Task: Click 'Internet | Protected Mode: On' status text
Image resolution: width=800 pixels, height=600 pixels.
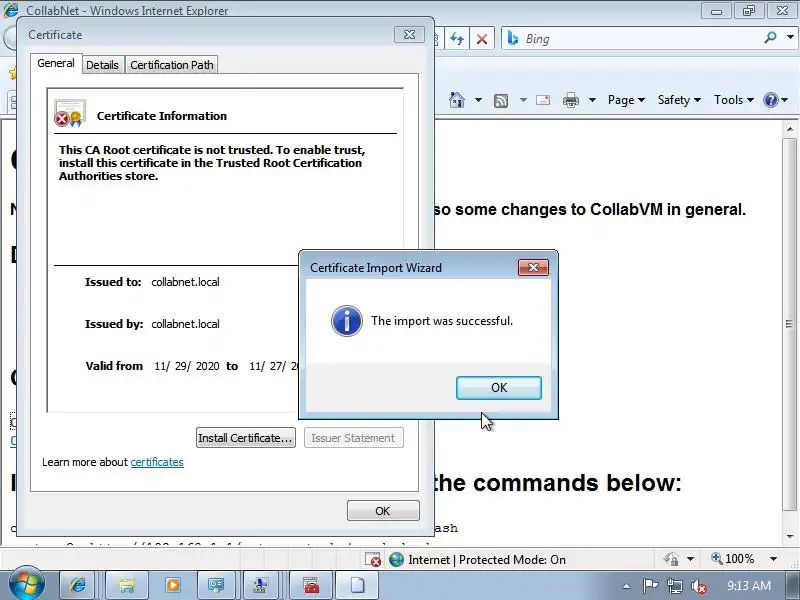Action: click(x=487, y=560)
